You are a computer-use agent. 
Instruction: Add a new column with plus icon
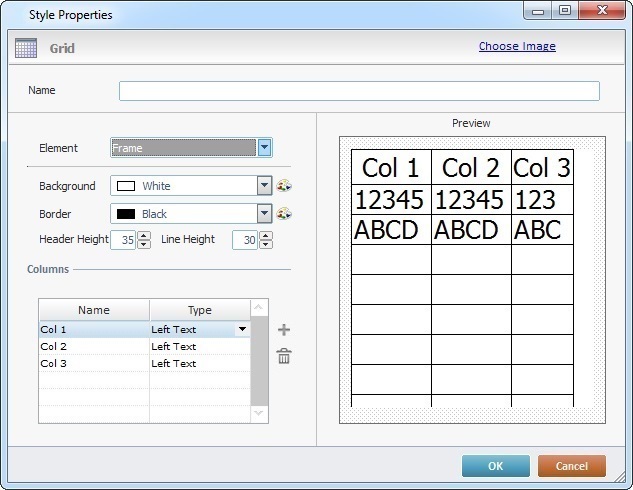click(284, 330)
